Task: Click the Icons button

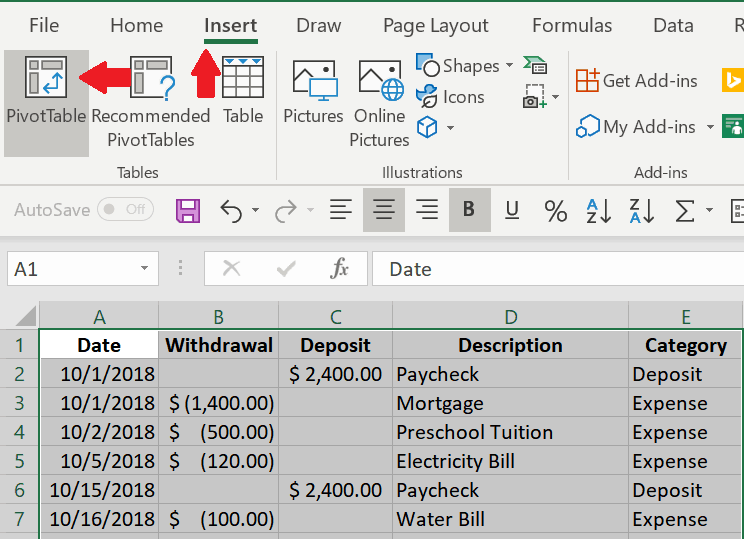Action: [451, 97]
